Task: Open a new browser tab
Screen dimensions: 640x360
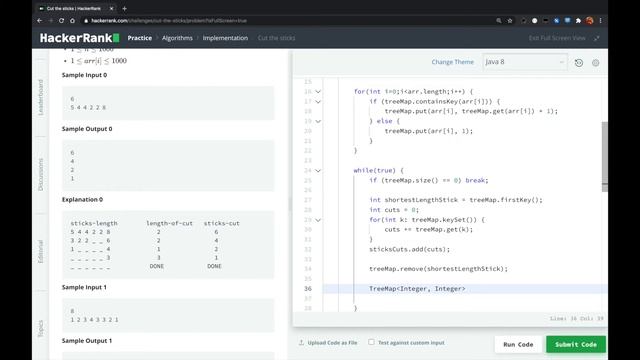Action: 124,8
